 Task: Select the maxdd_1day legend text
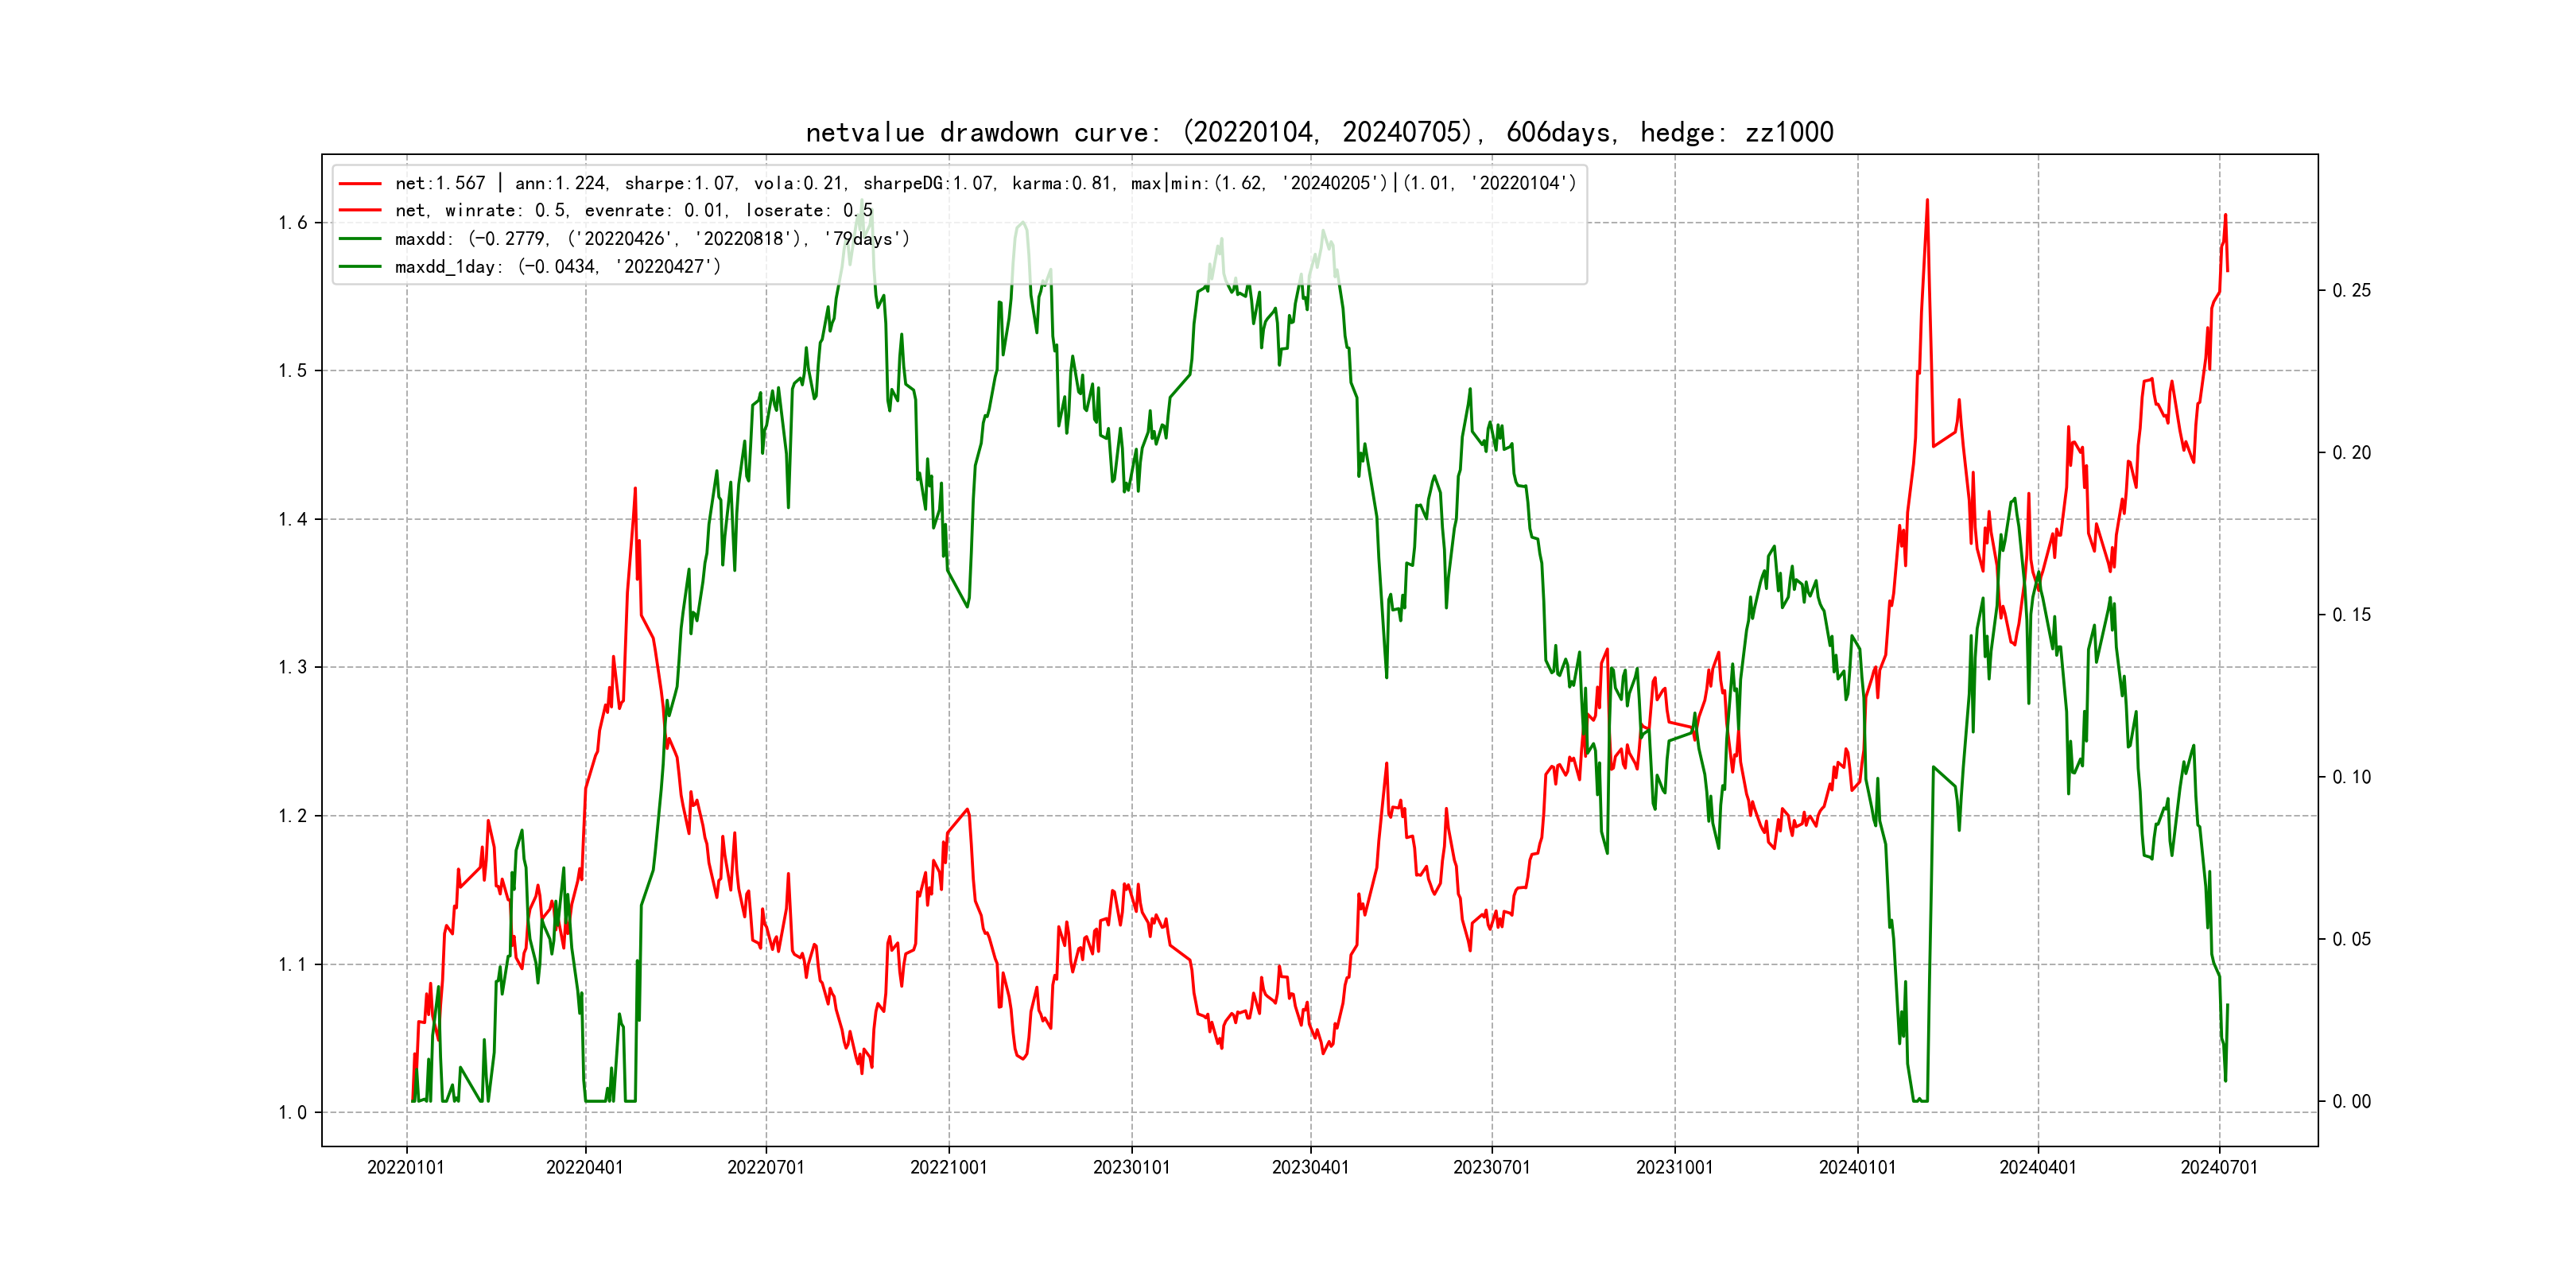pos(557,267)
